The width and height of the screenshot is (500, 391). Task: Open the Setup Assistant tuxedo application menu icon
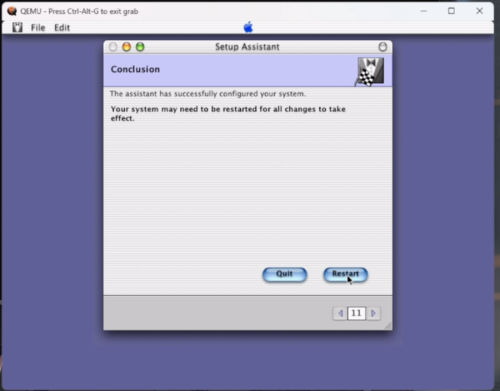coord(17,27)
